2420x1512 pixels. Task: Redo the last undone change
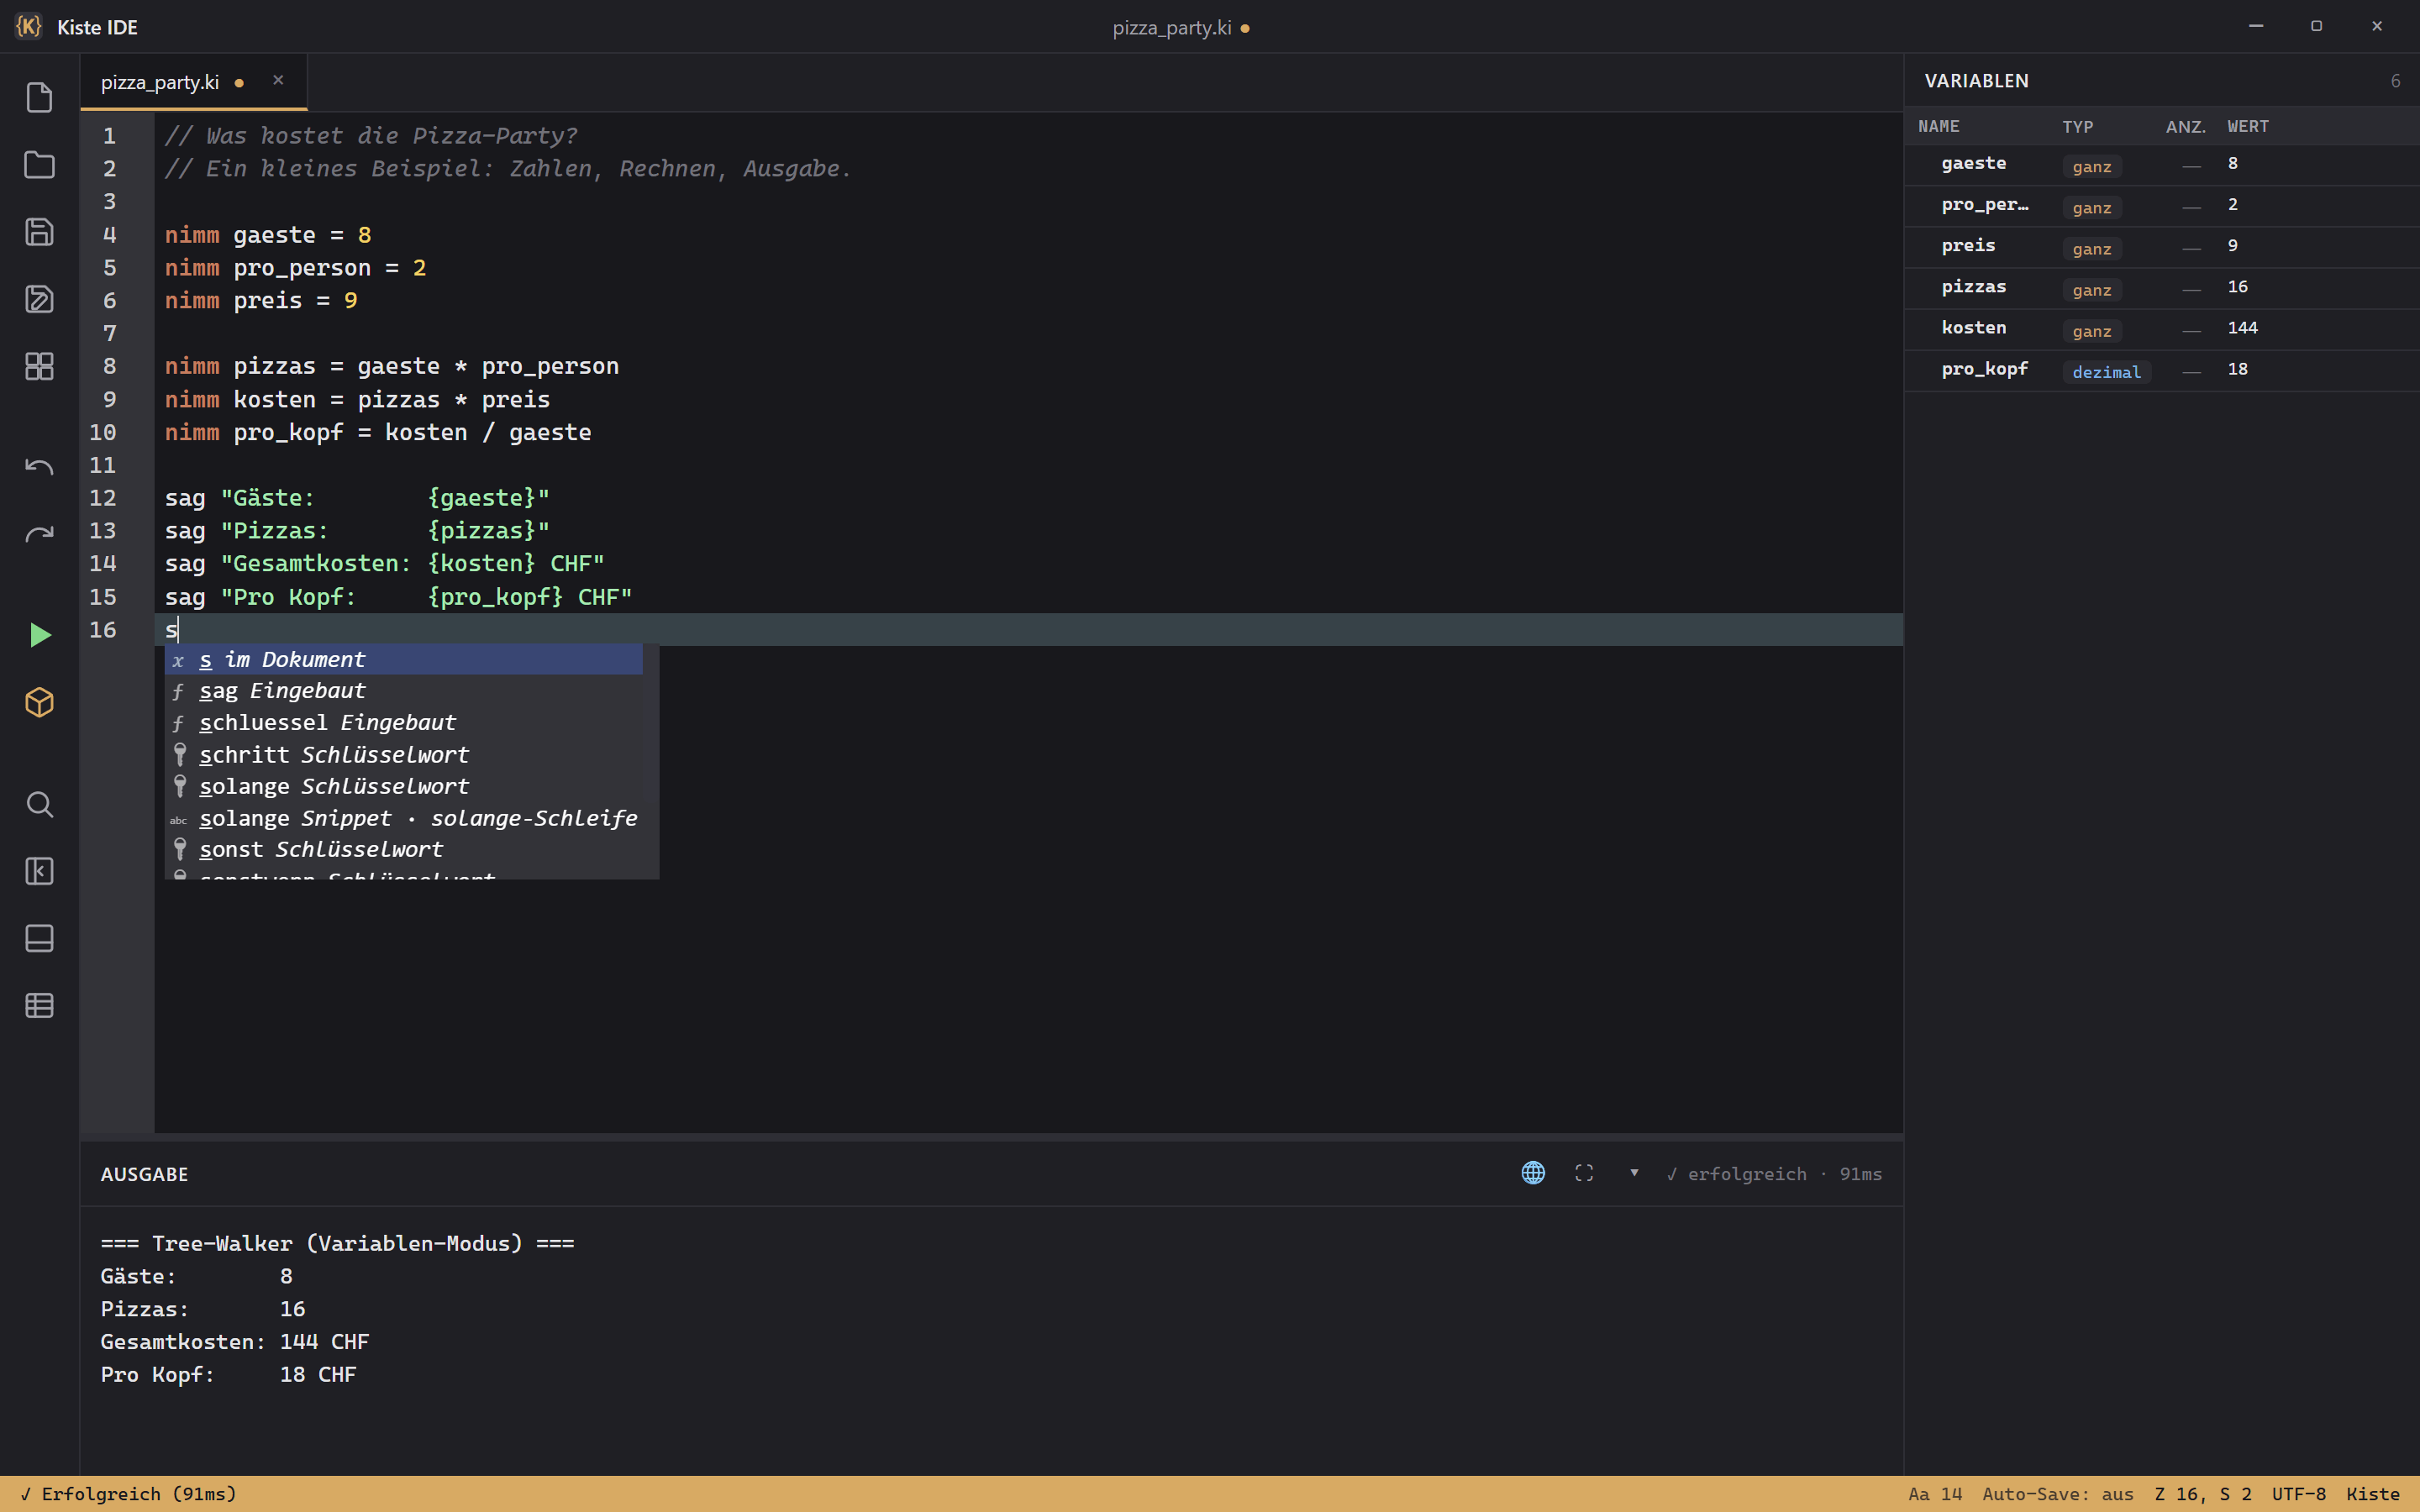coord(39,534)
